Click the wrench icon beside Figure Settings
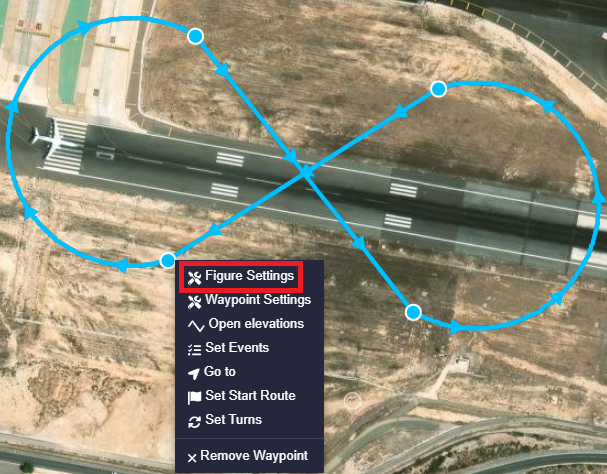Screen dimensions: 607x474 194,278
